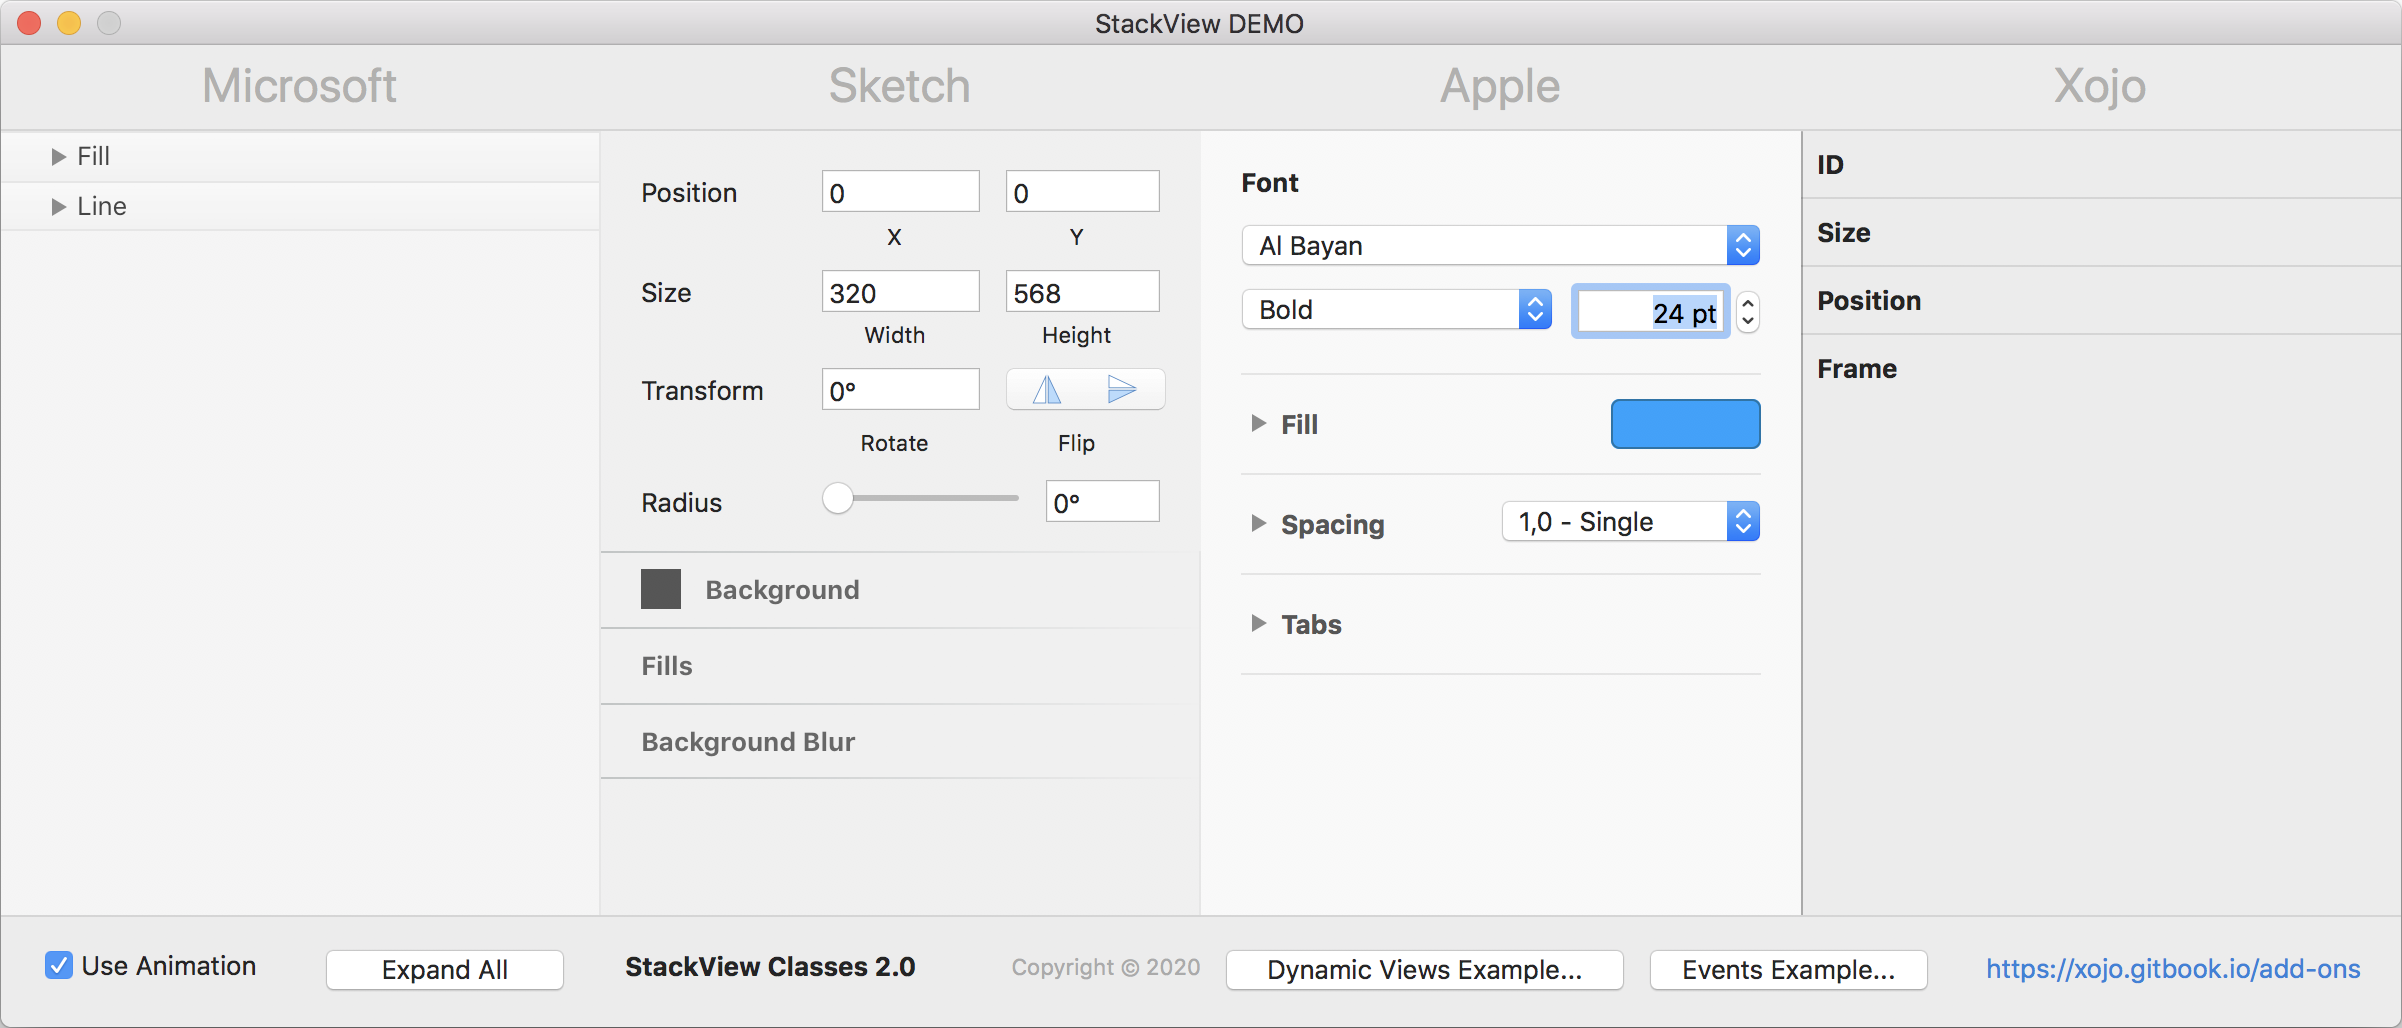
Task: Click the Position X input field
Action: tap(900, 192)
